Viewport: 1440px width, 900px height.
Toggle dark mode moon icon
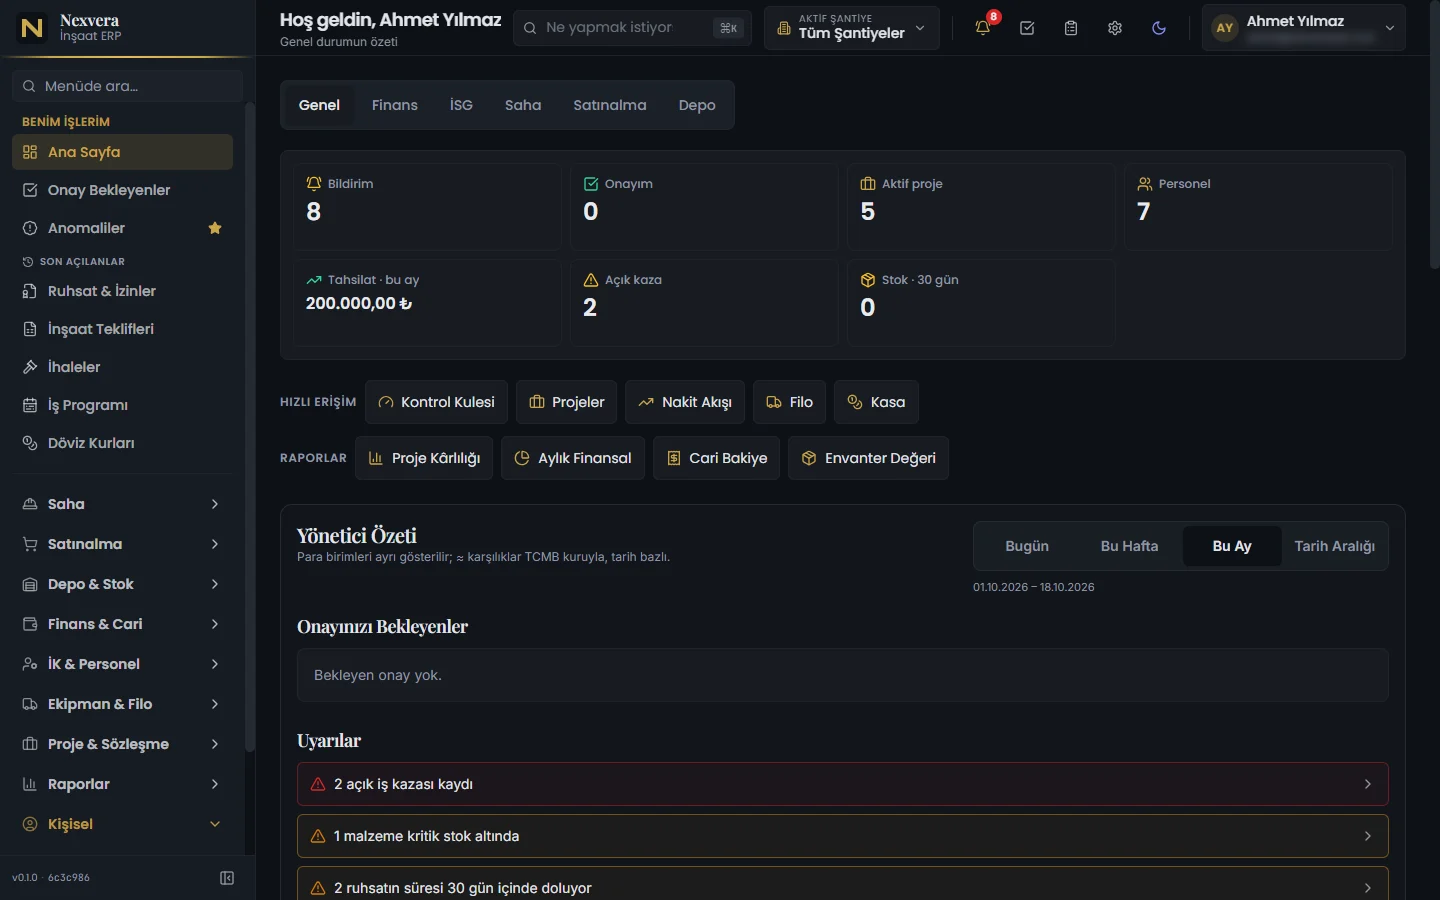[1159, 28]
